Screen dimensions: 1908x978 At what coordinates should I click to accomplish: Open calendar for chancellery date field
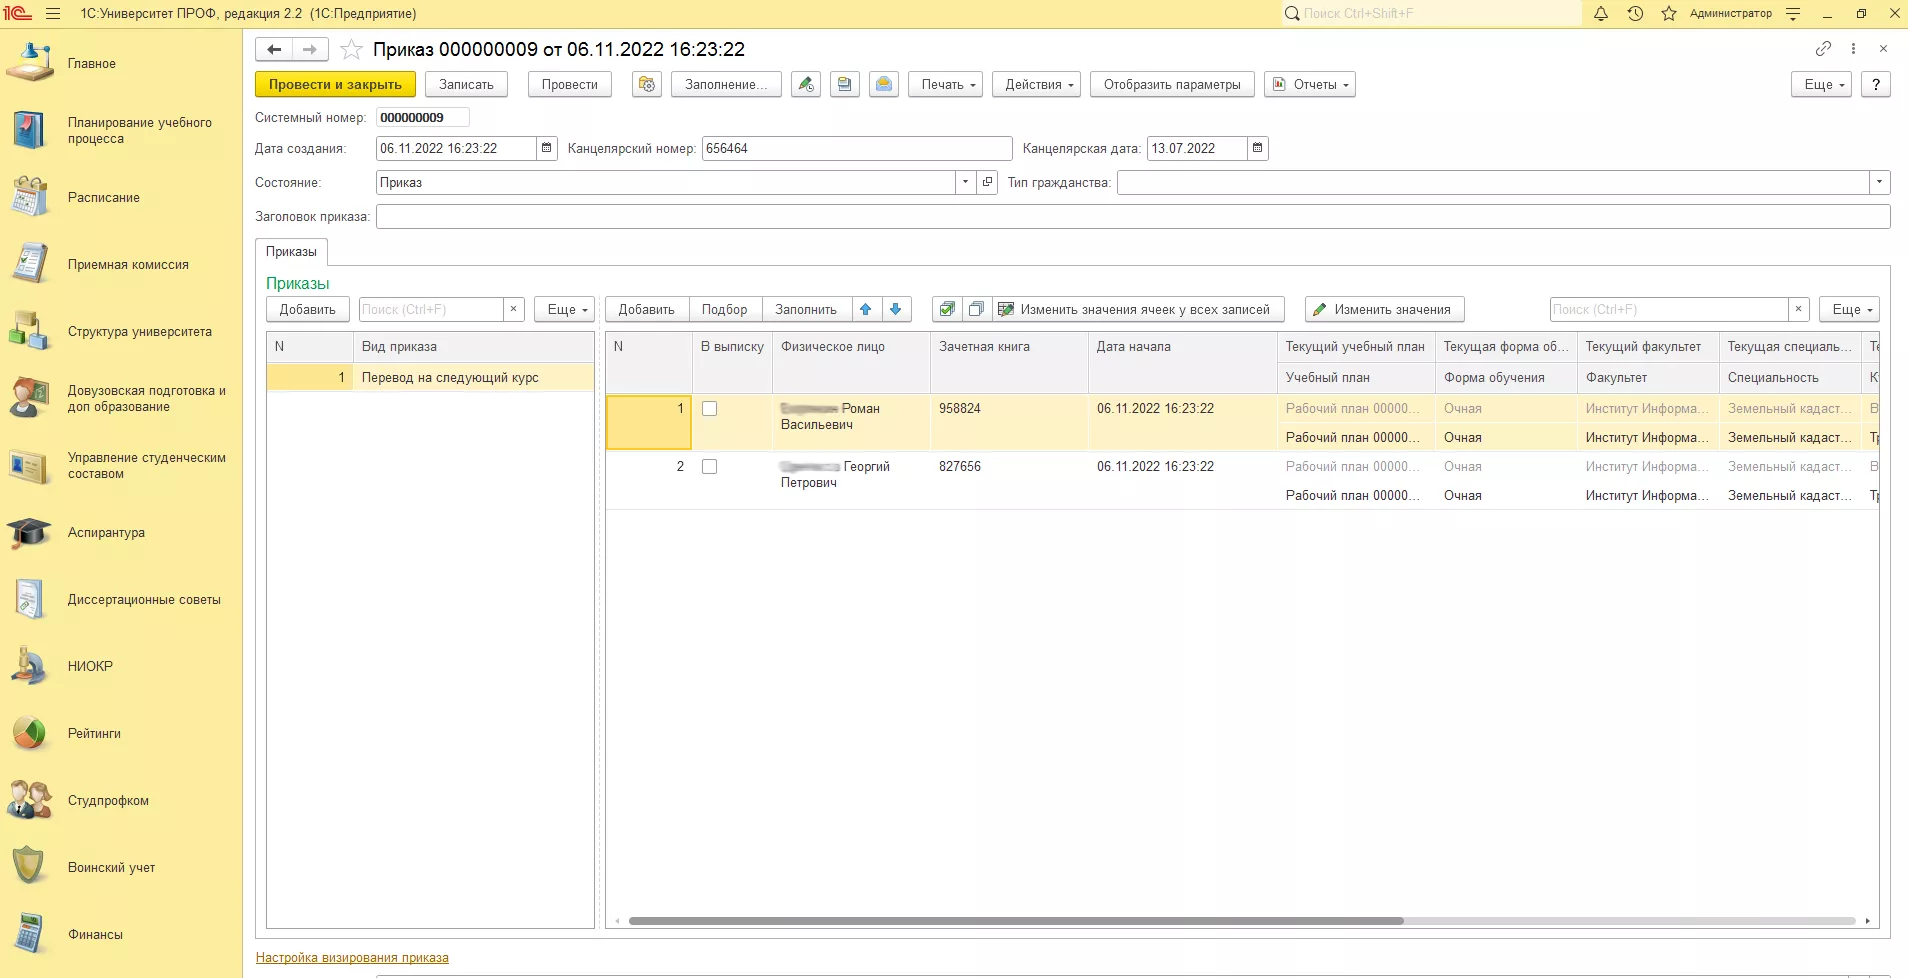coord(1258,148)
